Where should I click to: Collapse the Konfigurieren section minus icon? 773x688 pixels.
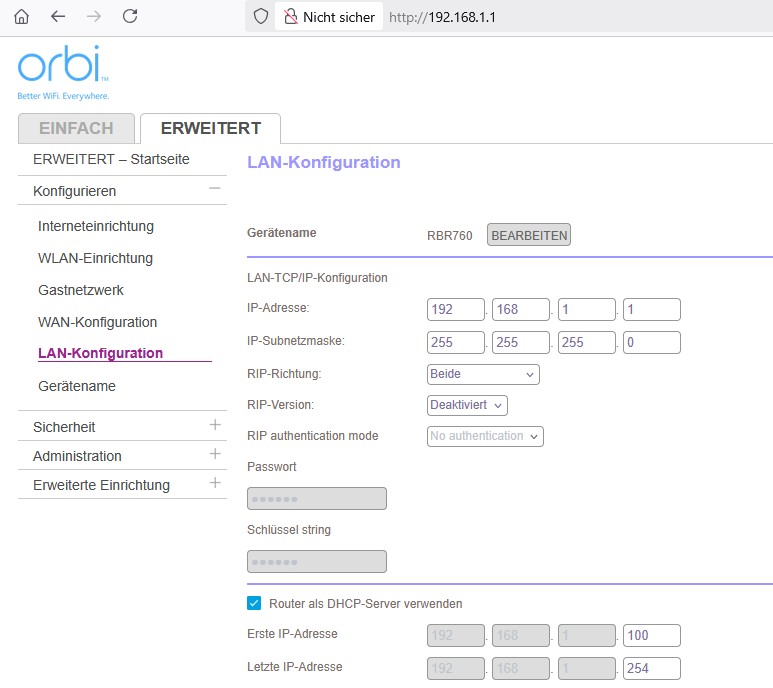[214, 189]
